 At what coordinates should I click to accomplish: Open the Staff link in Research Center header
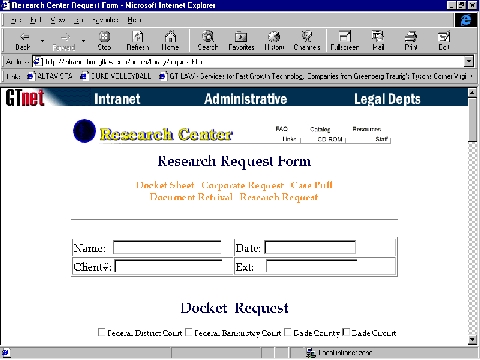[x=382, y=139]
